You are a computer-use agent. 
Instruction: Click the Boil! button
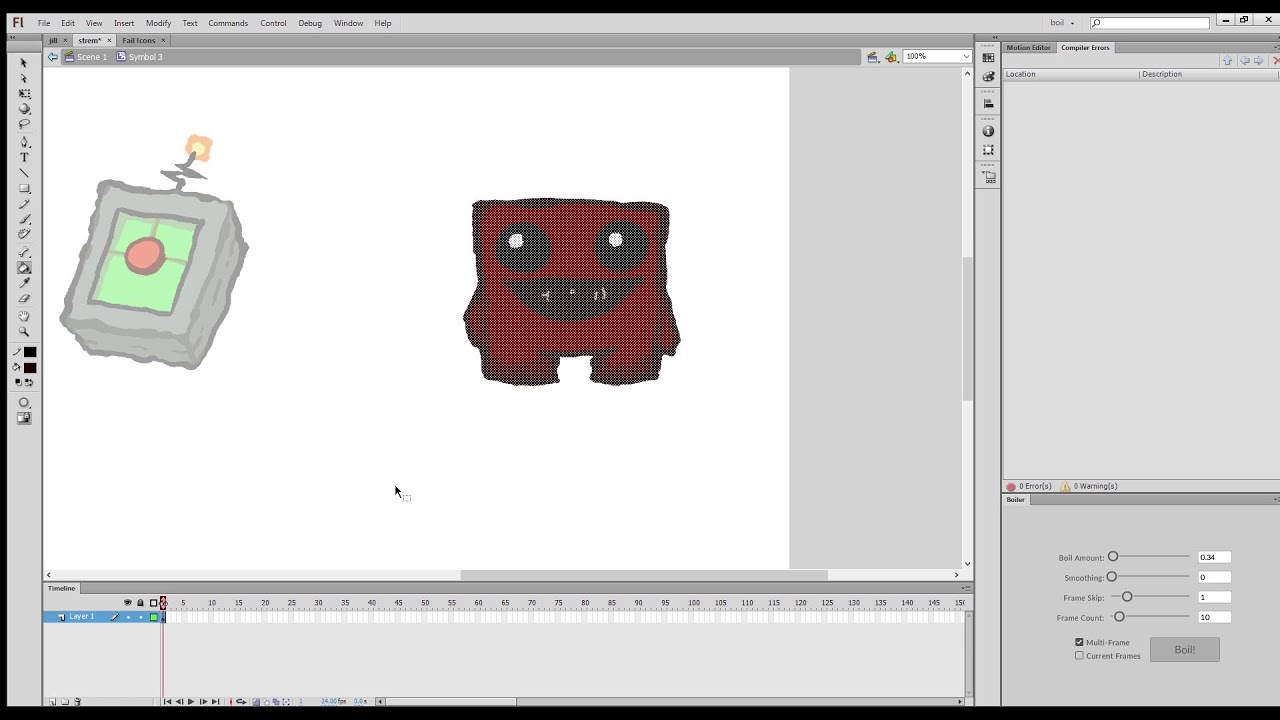1184,650
